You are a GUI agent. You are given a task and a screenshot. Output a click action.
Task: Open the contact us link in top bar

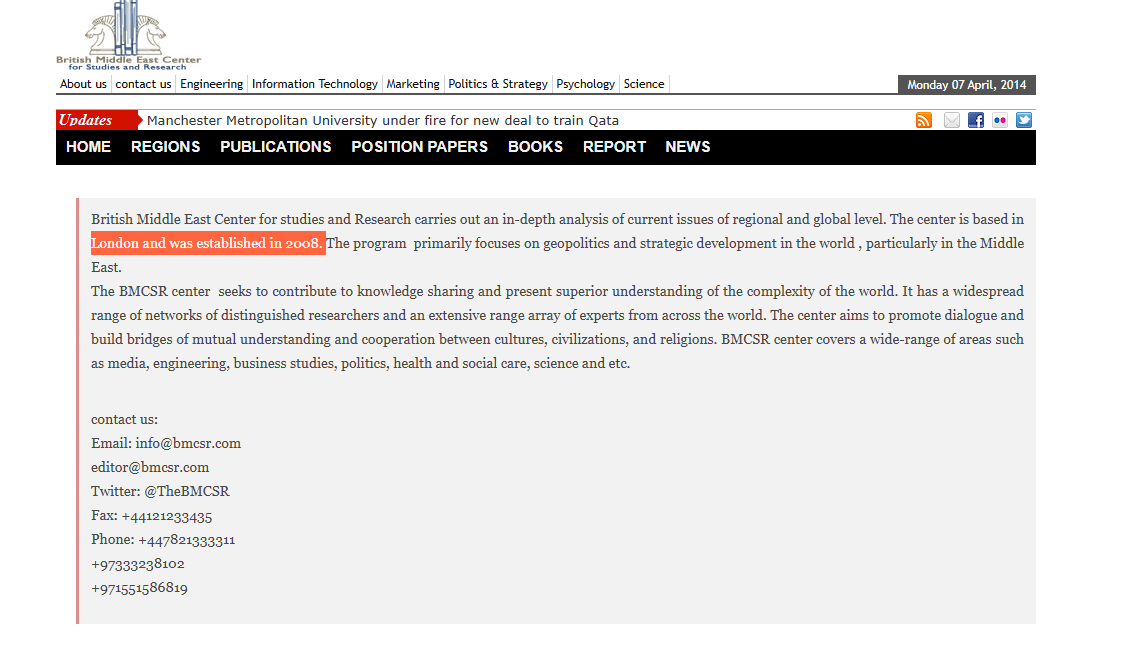pyautogui.click(x=143, y=84)
